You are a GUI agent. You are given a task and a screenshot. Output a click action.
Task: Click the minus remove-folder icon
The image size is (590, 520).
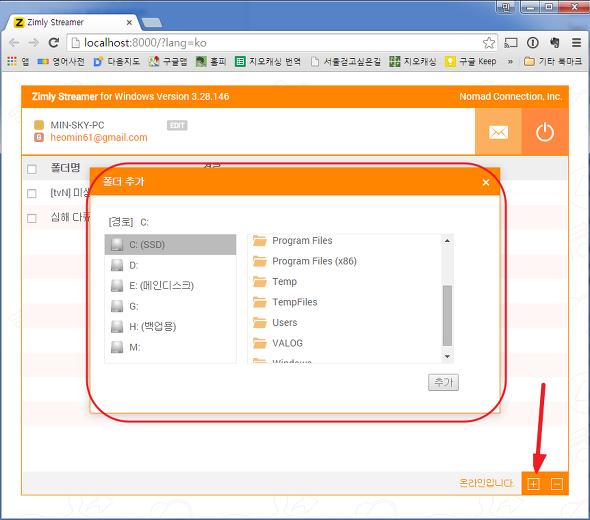(557, 484)
